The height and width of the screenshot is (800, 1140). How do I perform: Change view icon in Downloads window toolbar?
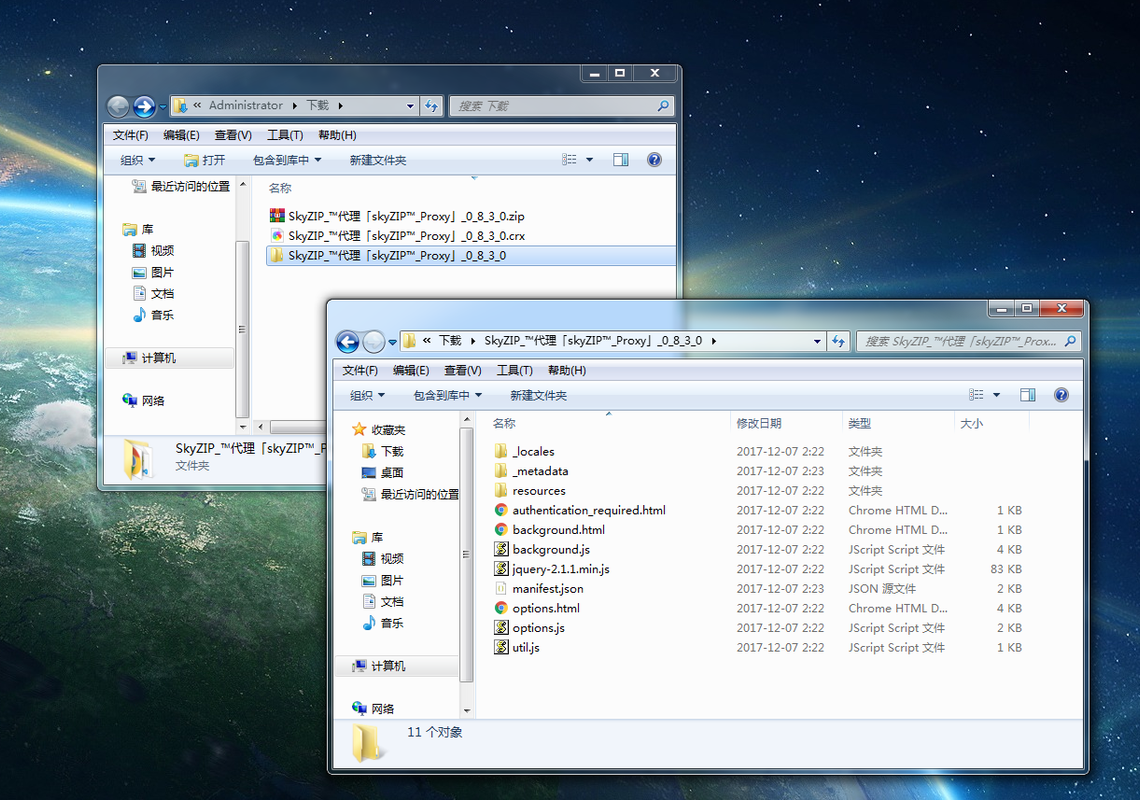(x=569, y=160)
